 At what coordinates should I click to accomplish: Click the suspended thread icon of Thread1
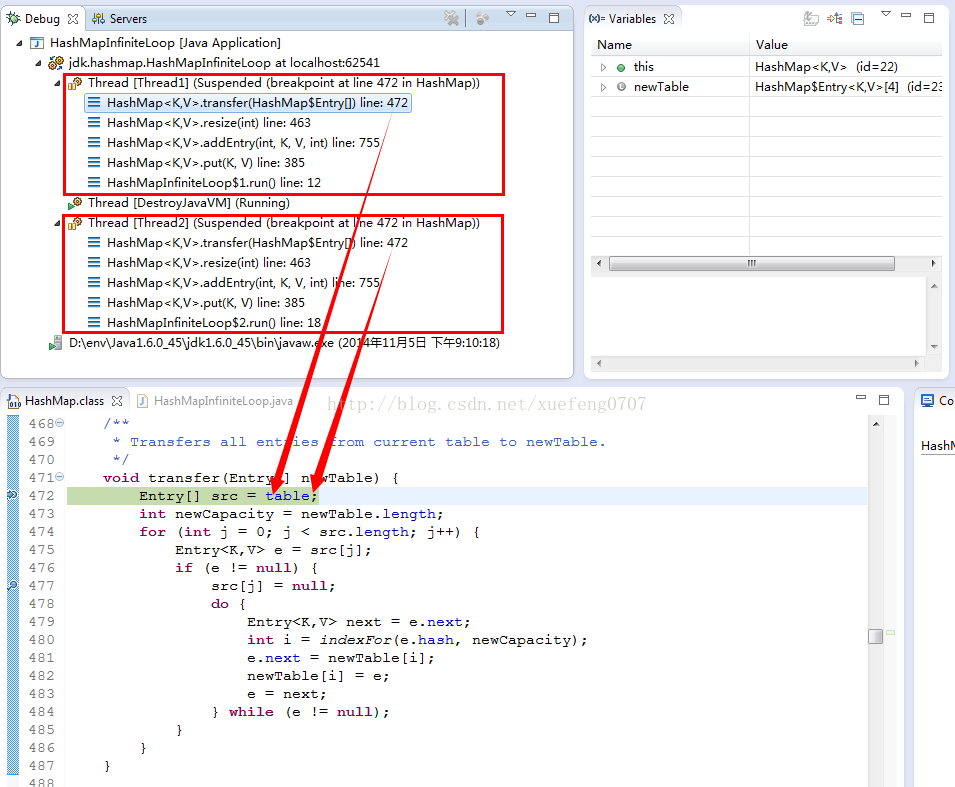75,83
